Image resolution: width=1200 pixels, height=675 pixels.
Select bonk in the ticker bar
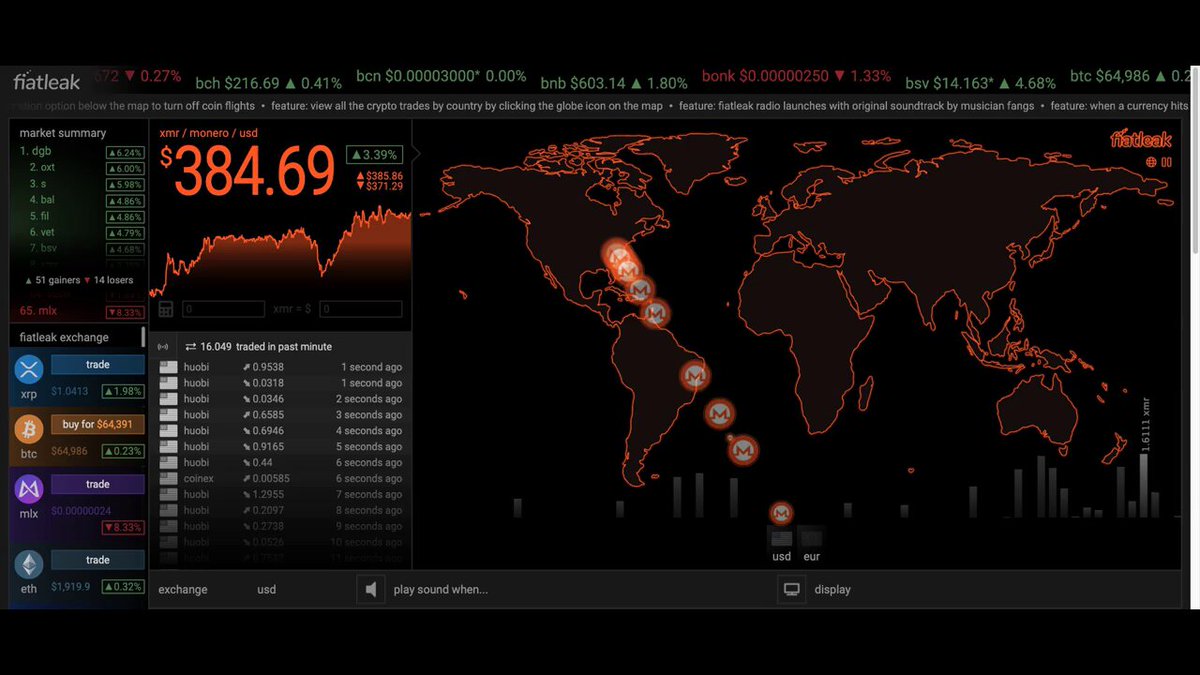click(x=796, y=77)
